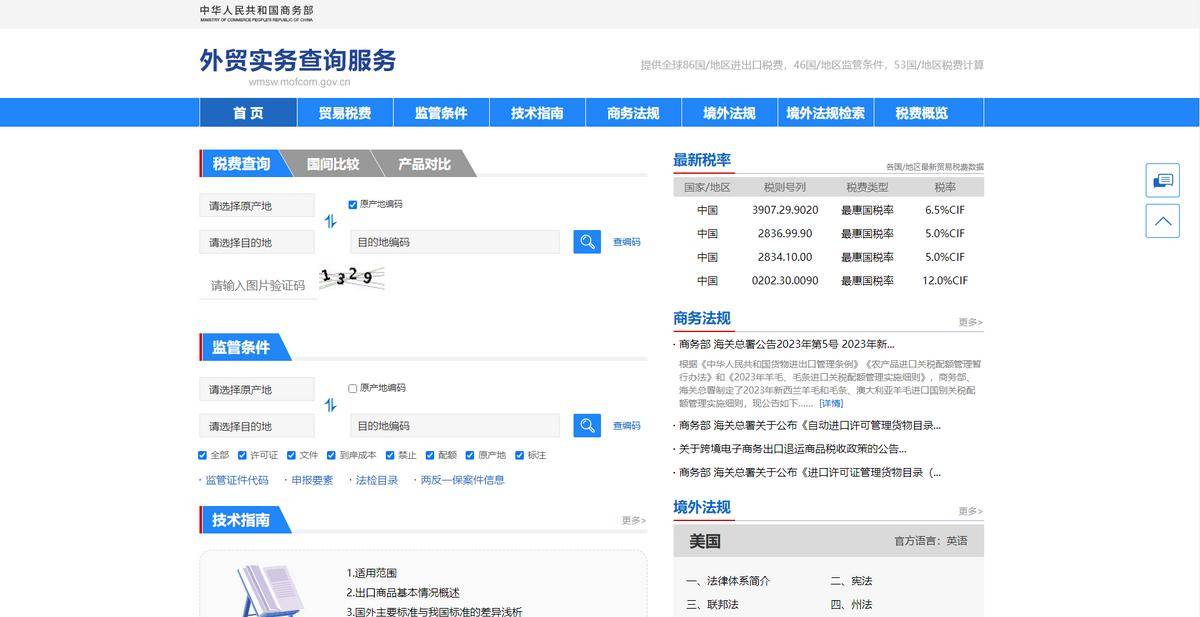Click 更多 link beside 商务法规 heading
Image resolution: width=1200 pixels, height=617 pixels.
970,322
